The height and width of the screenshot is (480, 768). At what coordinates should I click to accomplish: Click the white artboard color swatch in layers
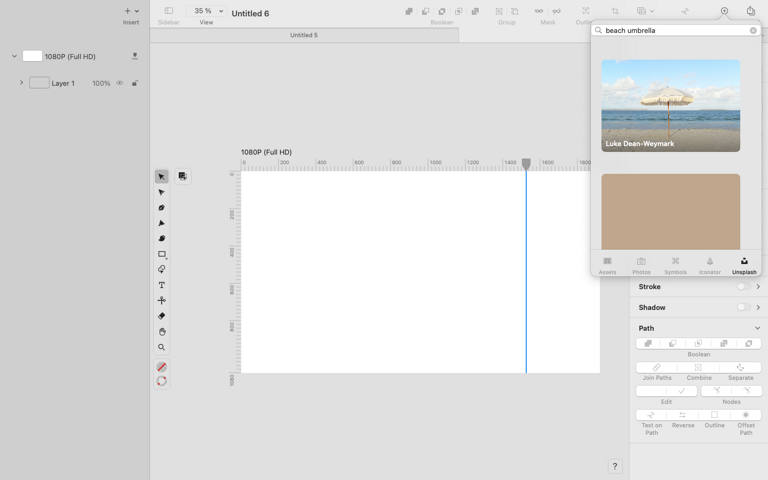tap(32, 56)
